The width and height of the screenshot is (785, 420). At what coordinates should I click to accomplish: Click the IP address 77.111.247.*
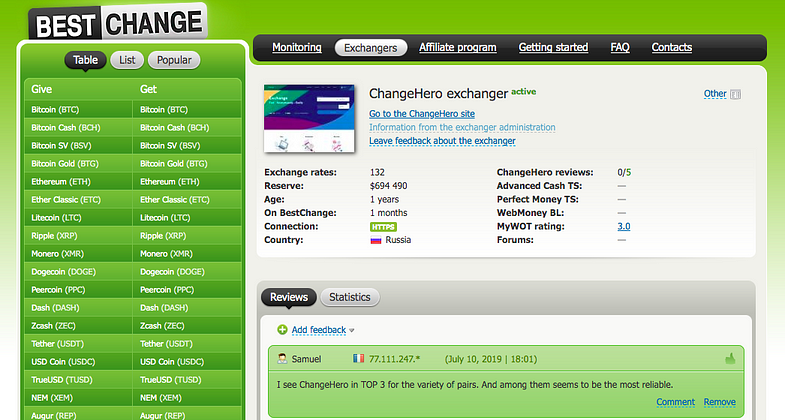click(x=395, y=359)
